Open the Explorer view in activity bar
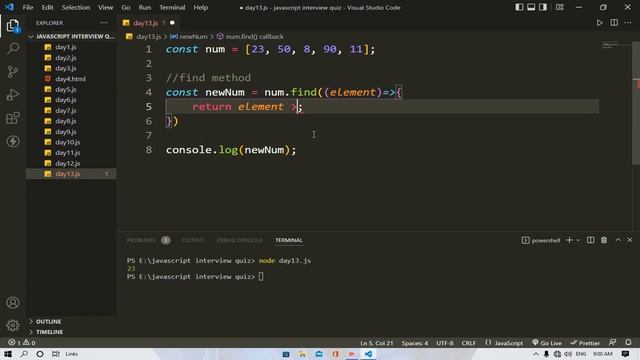640x360 pixels. (x=13, y=26)
